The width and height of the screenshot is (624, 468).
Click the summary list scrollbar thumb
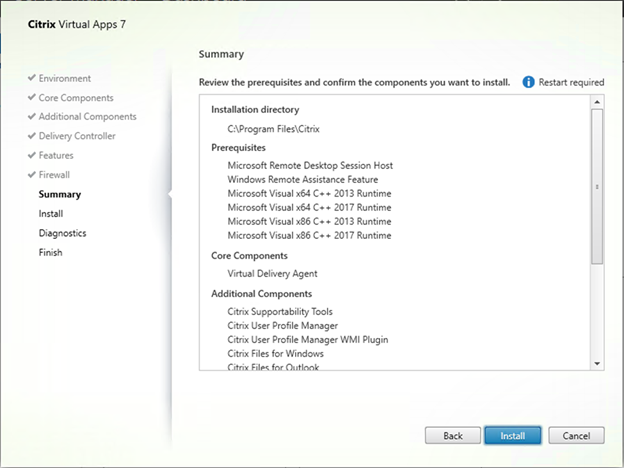click(597, 187)
